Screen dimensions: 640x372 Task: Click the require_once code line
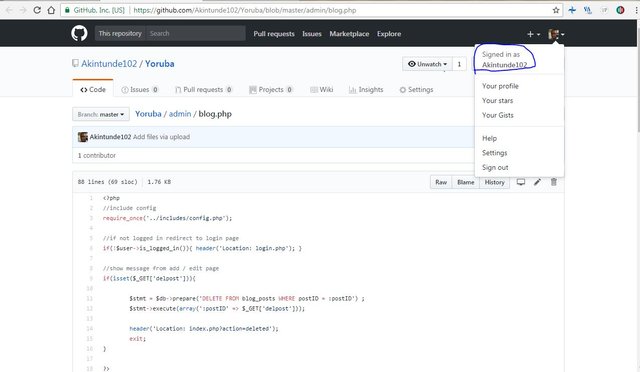tap(167, 218)
